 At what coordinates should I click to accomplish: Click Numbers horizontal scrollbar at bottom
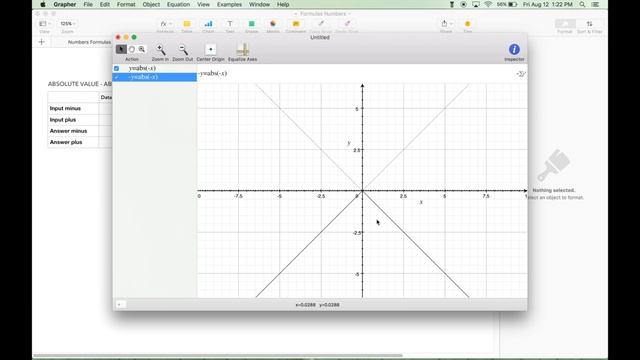[x=217, y=356]
